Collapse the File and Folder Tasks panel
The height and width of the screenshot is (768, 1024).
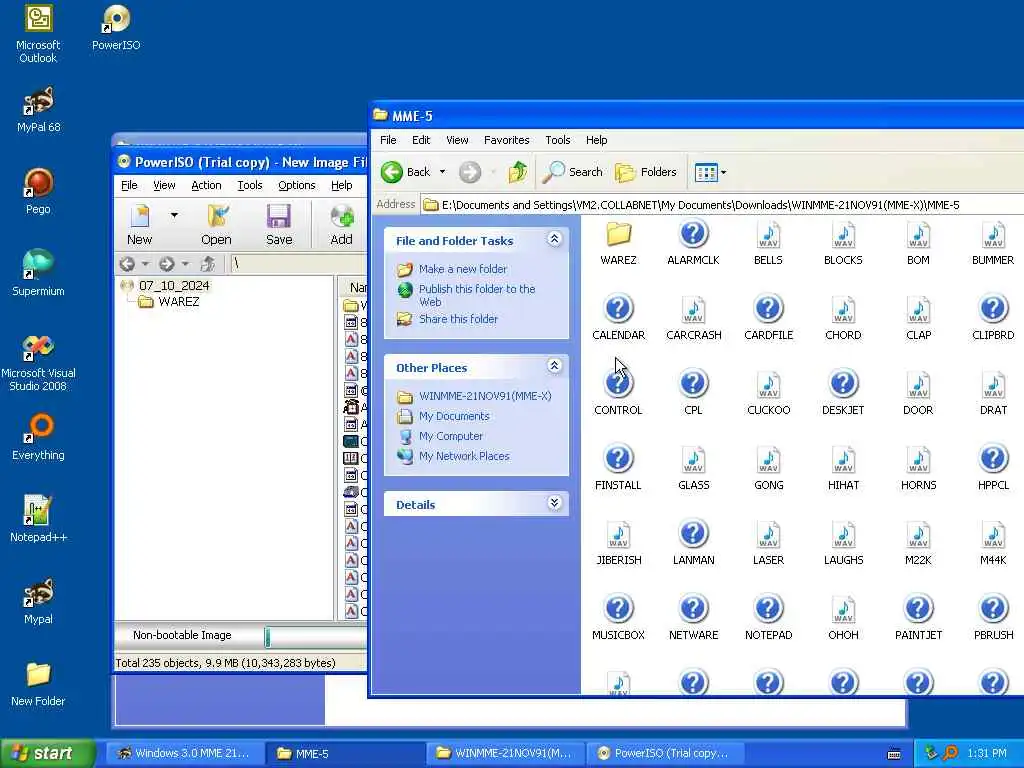[x=554, y=239]
